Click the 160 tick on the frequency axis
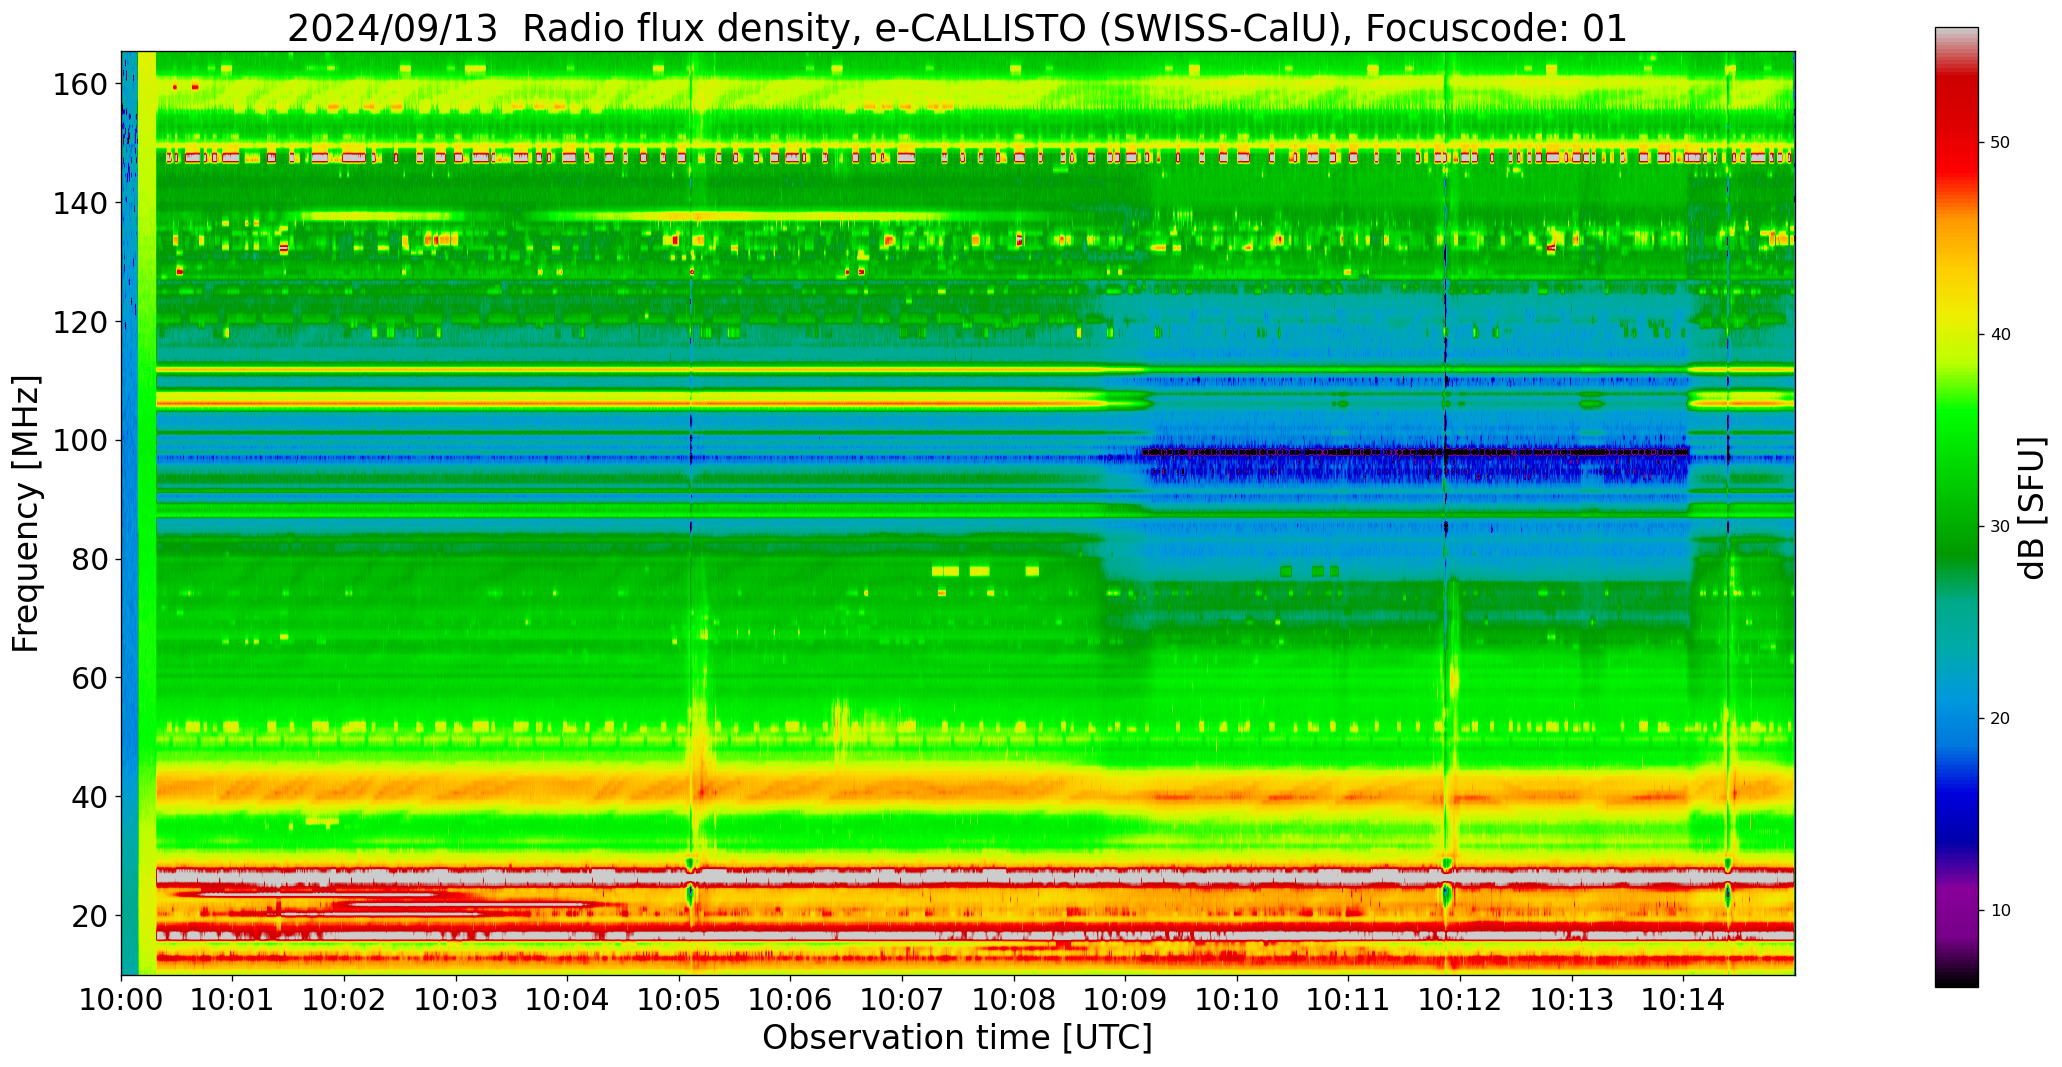 pyautogui.click(x=80, y=84)
